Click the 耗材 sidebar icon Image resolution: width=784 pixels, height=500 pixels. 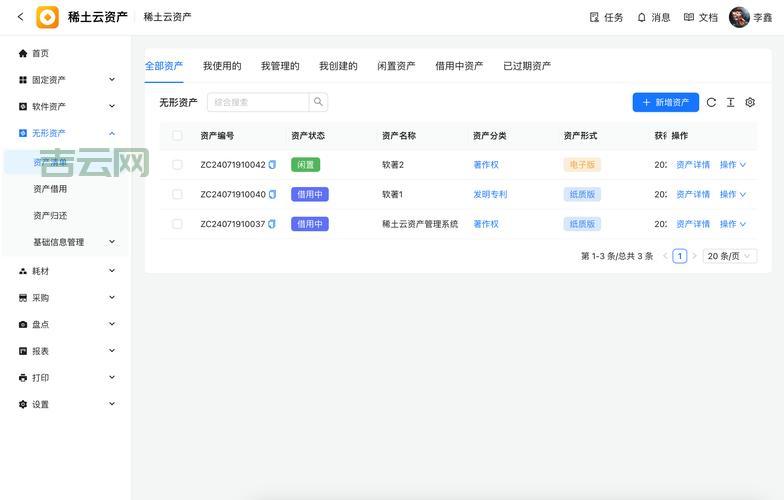pyautogui.click(x=22, y=271)
